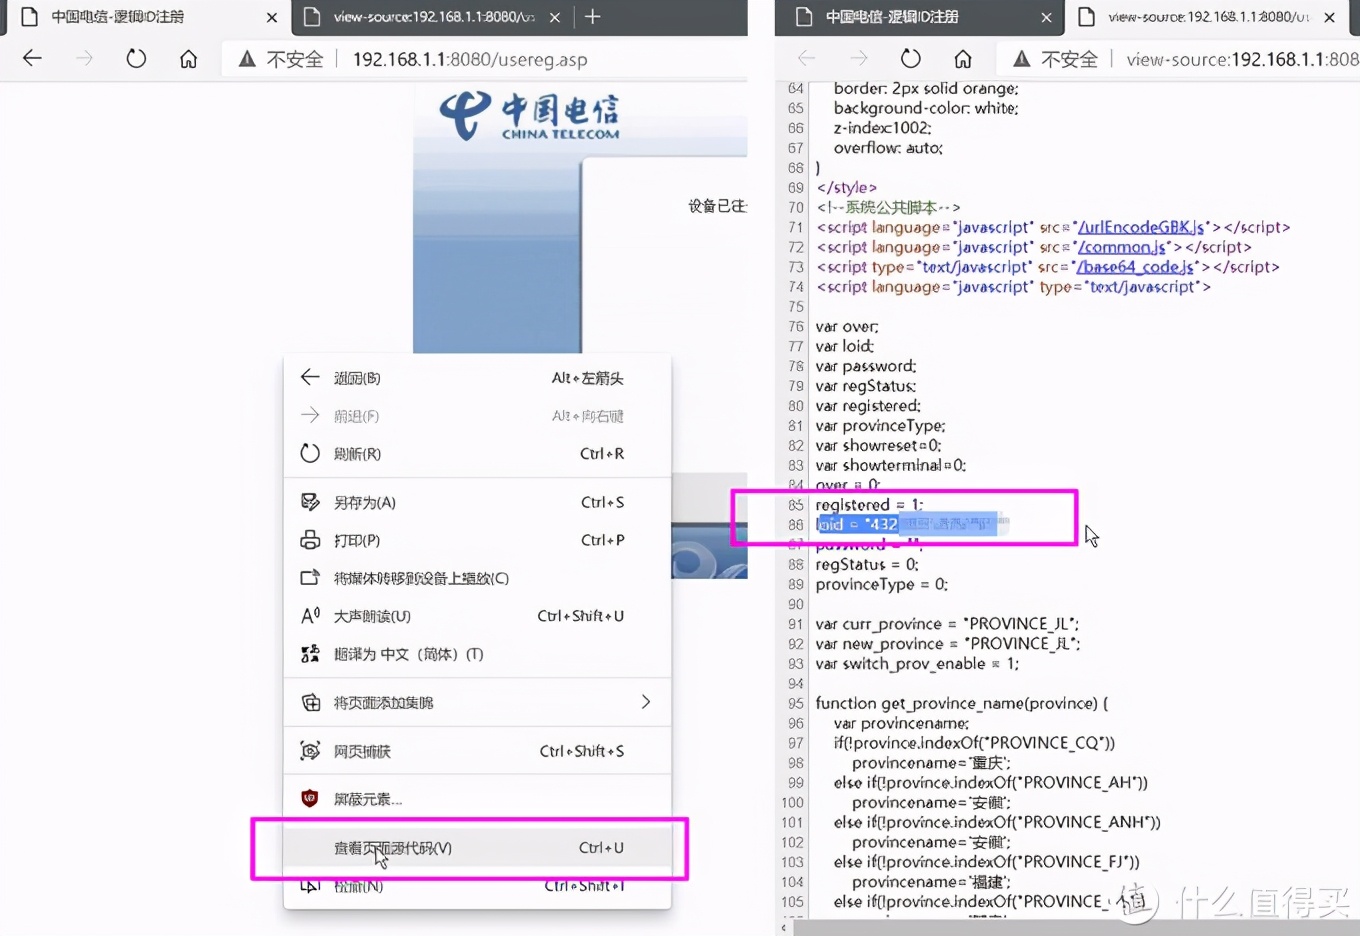Click the web capture camera icon
Screen dimensions: 1360x936
click(x=310, y=751)
